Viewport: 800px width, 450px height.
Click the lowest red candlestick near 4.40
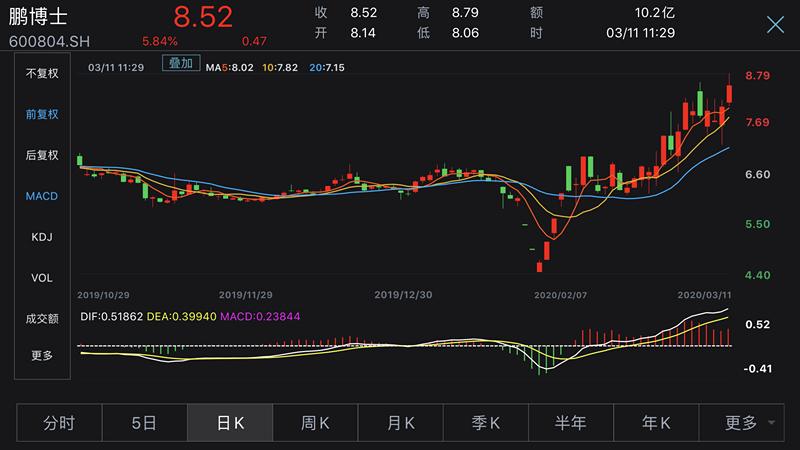click(x=539, y=266)
